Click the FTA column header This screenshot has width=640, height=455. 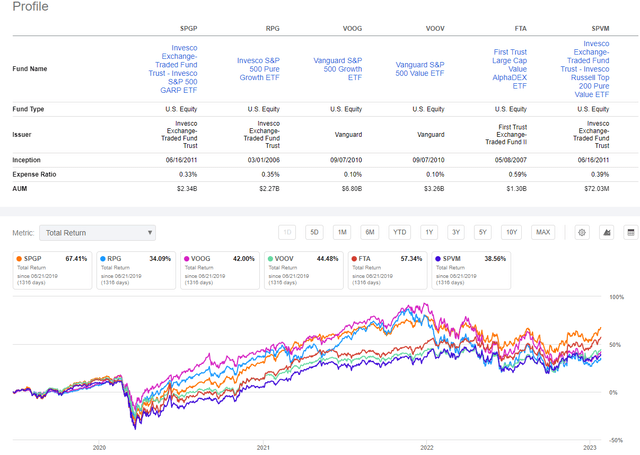click(521, 29)
